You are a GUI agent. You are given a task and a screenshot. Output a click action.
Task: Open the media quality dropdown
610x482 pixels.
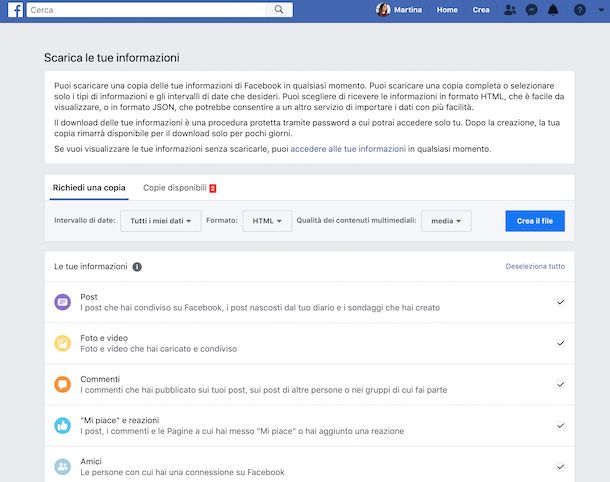pyautogui.click(x=446, y=221)
